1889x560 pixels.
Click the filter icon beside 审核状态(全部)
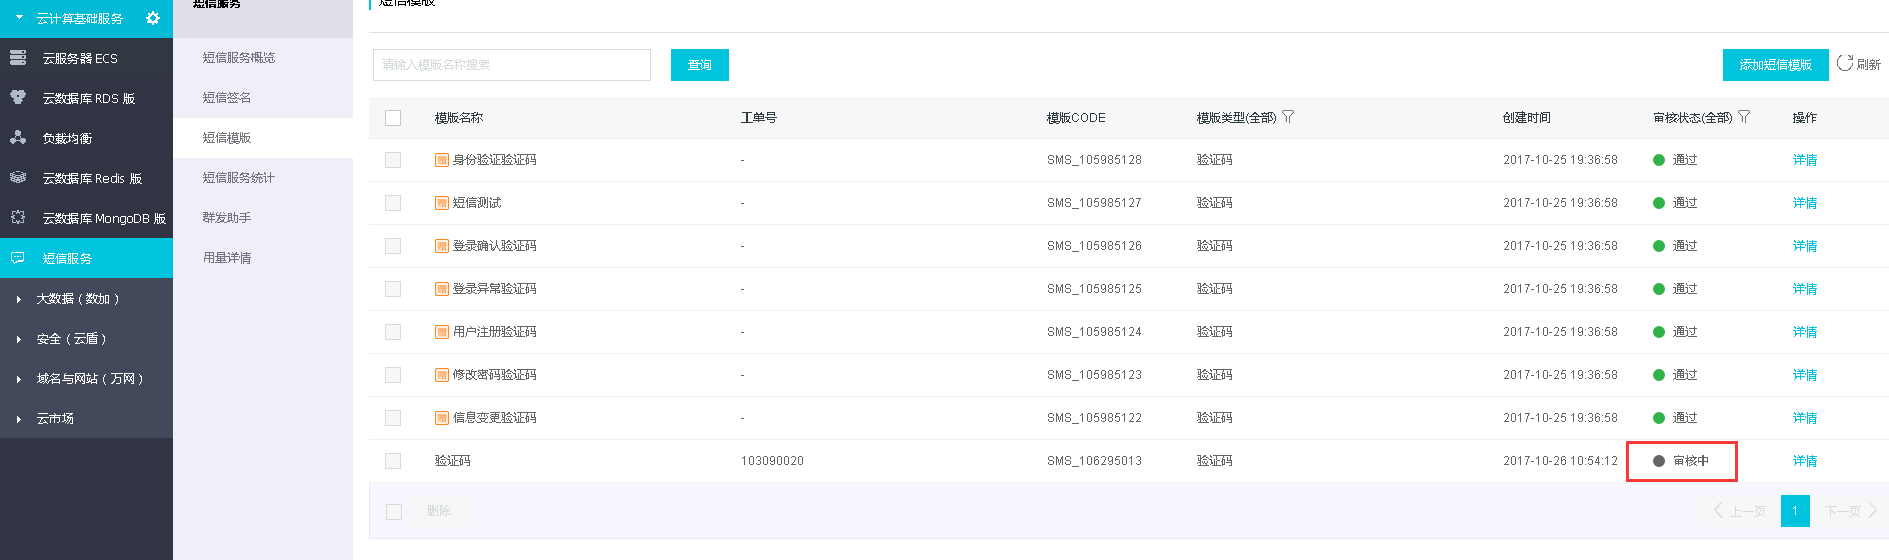1744,117
